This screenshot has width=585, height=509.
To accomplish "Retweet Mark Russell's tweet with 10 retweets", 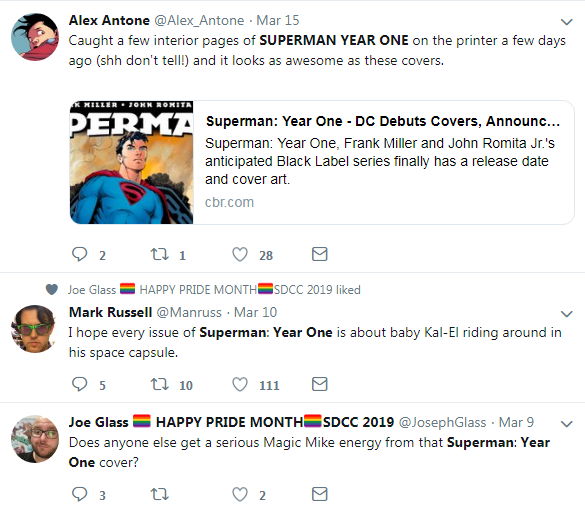I will pyautogui.click(x=160, y=384).
